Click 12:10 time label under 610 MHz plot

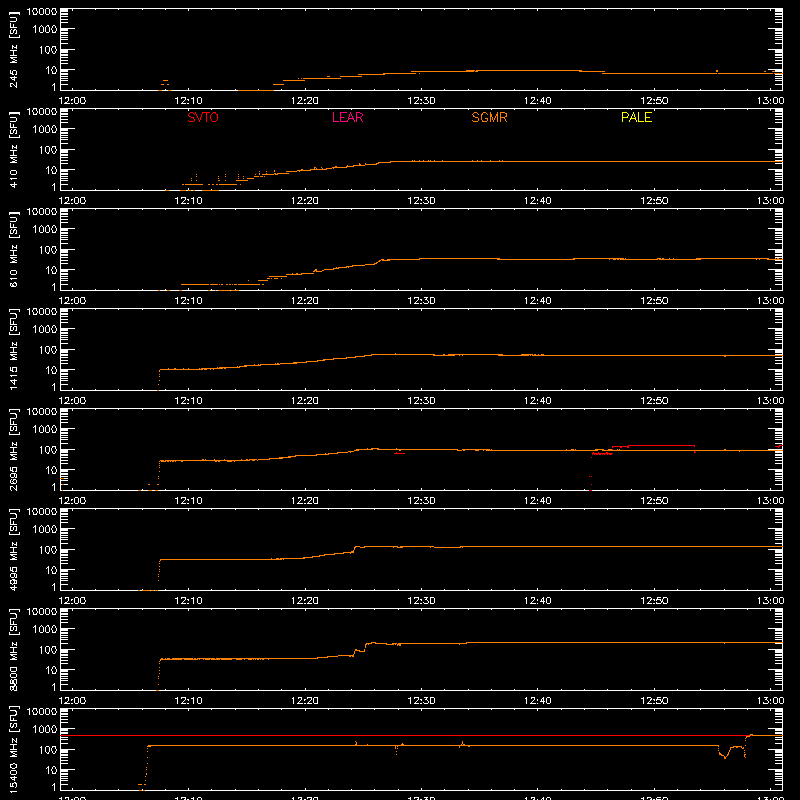188,301
